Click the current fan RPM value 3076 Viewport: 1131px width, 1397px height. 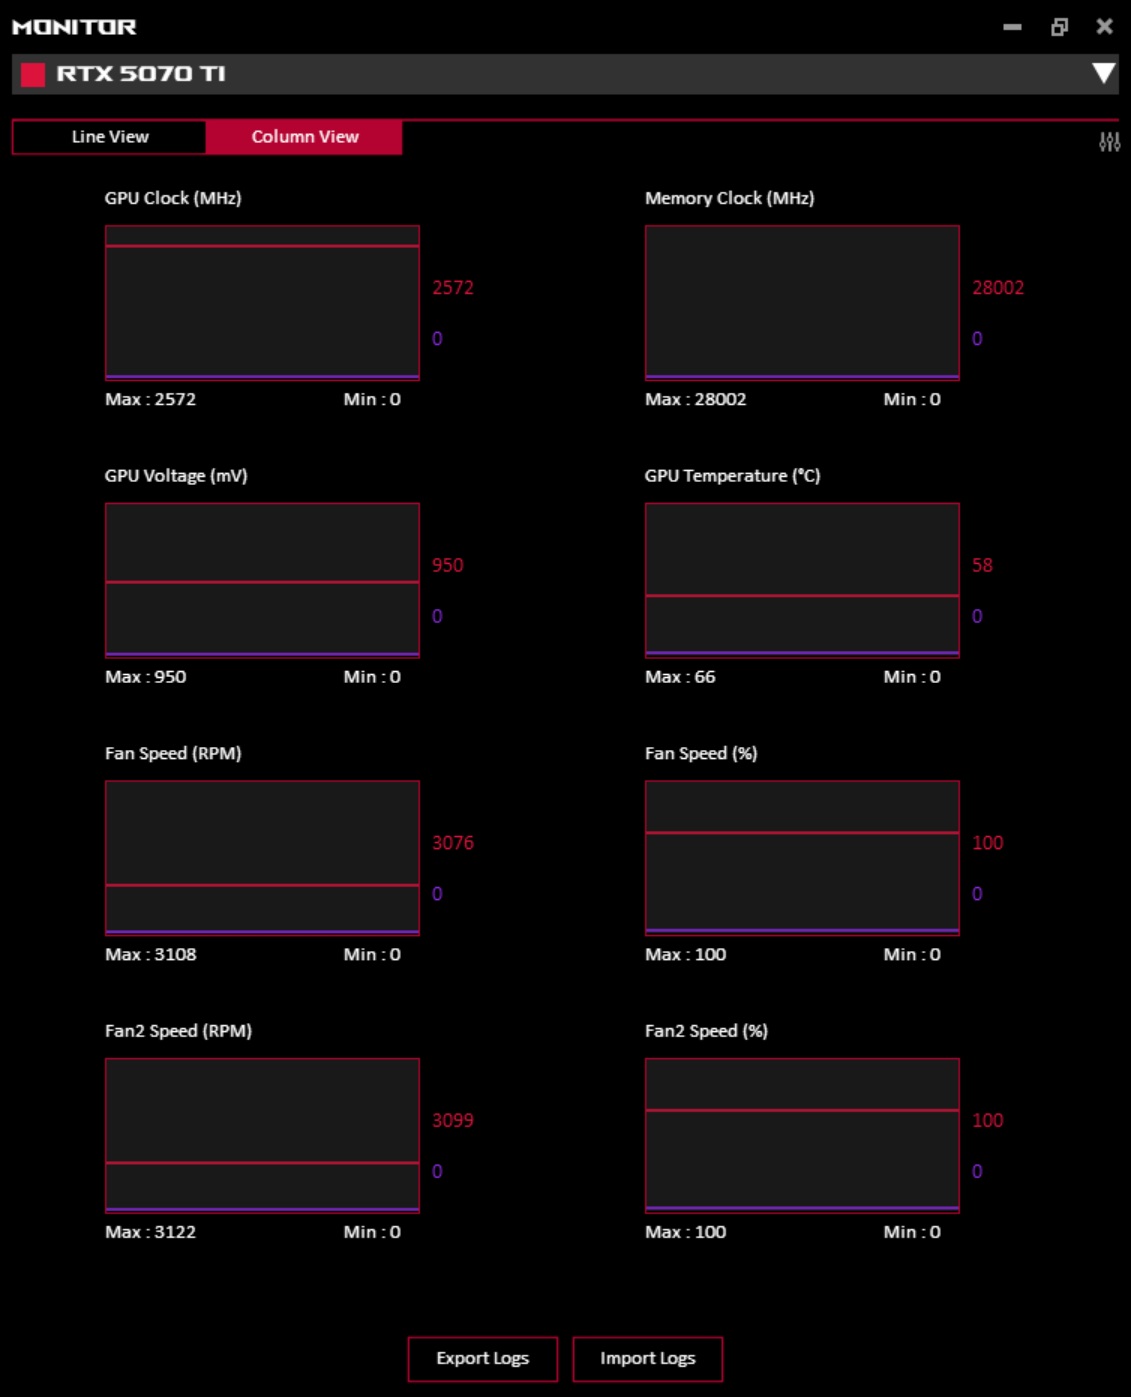coord(453,843)
